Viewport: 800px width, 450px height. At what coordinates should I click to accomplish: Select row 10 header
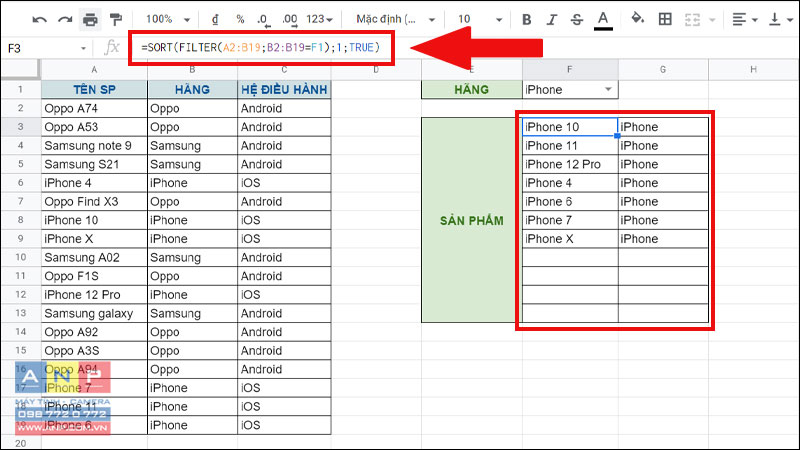point(20,257)
